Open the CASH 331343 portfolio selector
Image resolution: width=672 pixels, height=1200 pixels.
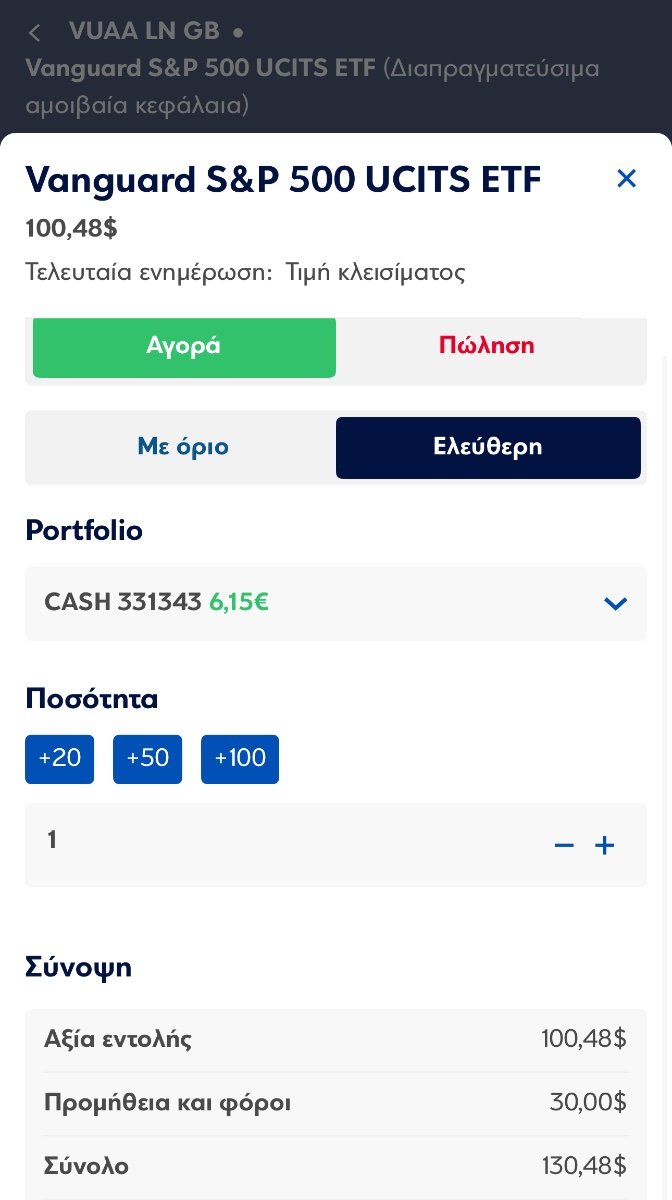[336, 603]
